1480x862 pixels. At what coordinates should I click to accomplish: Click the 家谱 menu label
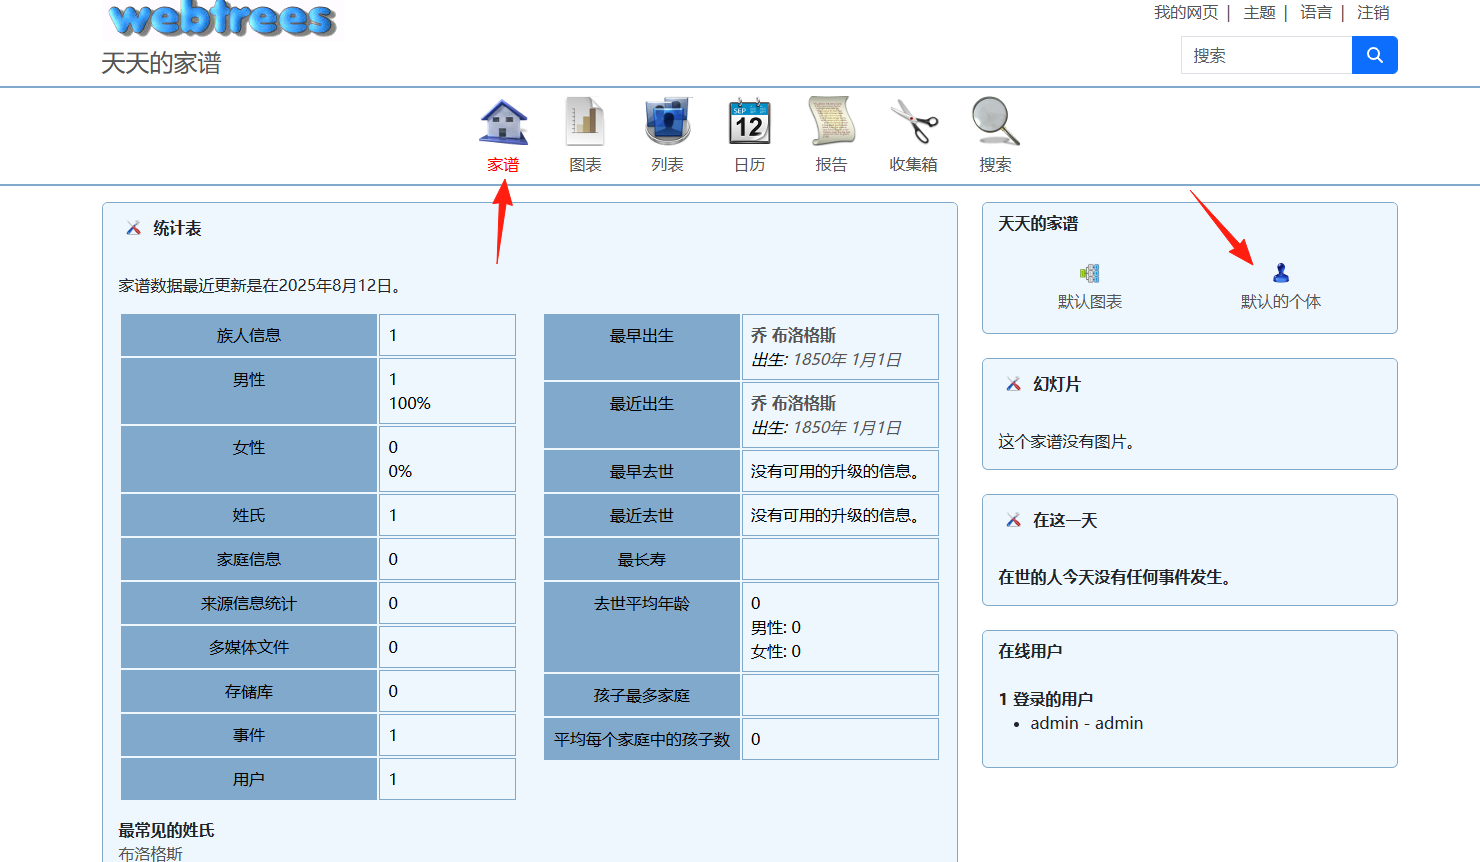504,165
